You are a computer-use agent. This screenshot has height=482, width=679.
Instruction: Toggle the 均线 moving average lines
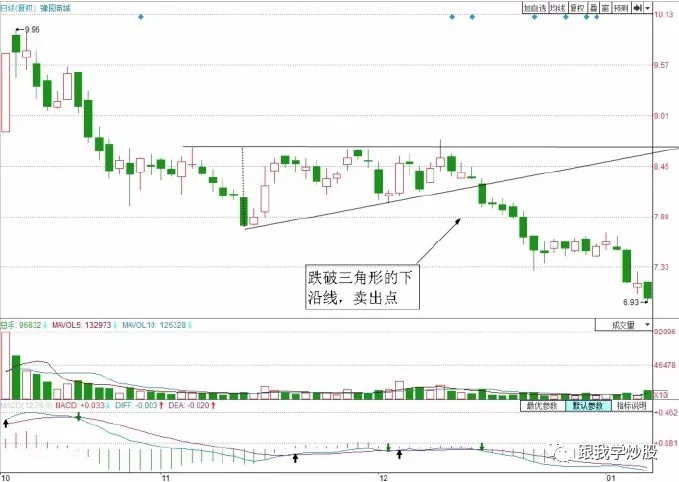[x=558, y=8]
